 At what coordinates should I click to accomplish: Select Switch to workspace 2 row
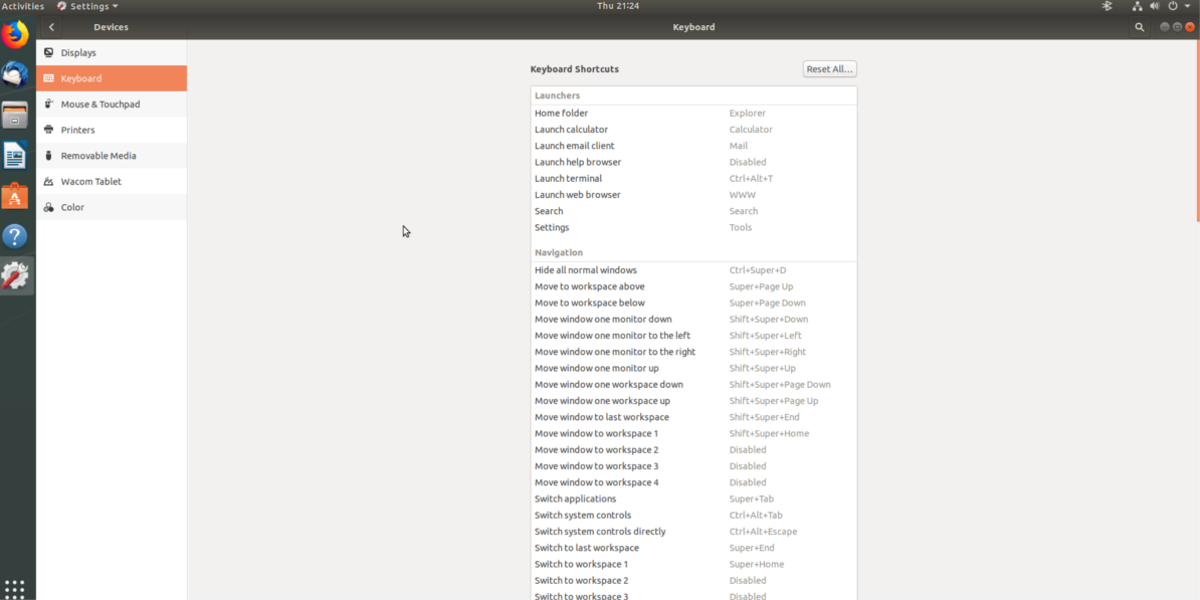point(693,580)
